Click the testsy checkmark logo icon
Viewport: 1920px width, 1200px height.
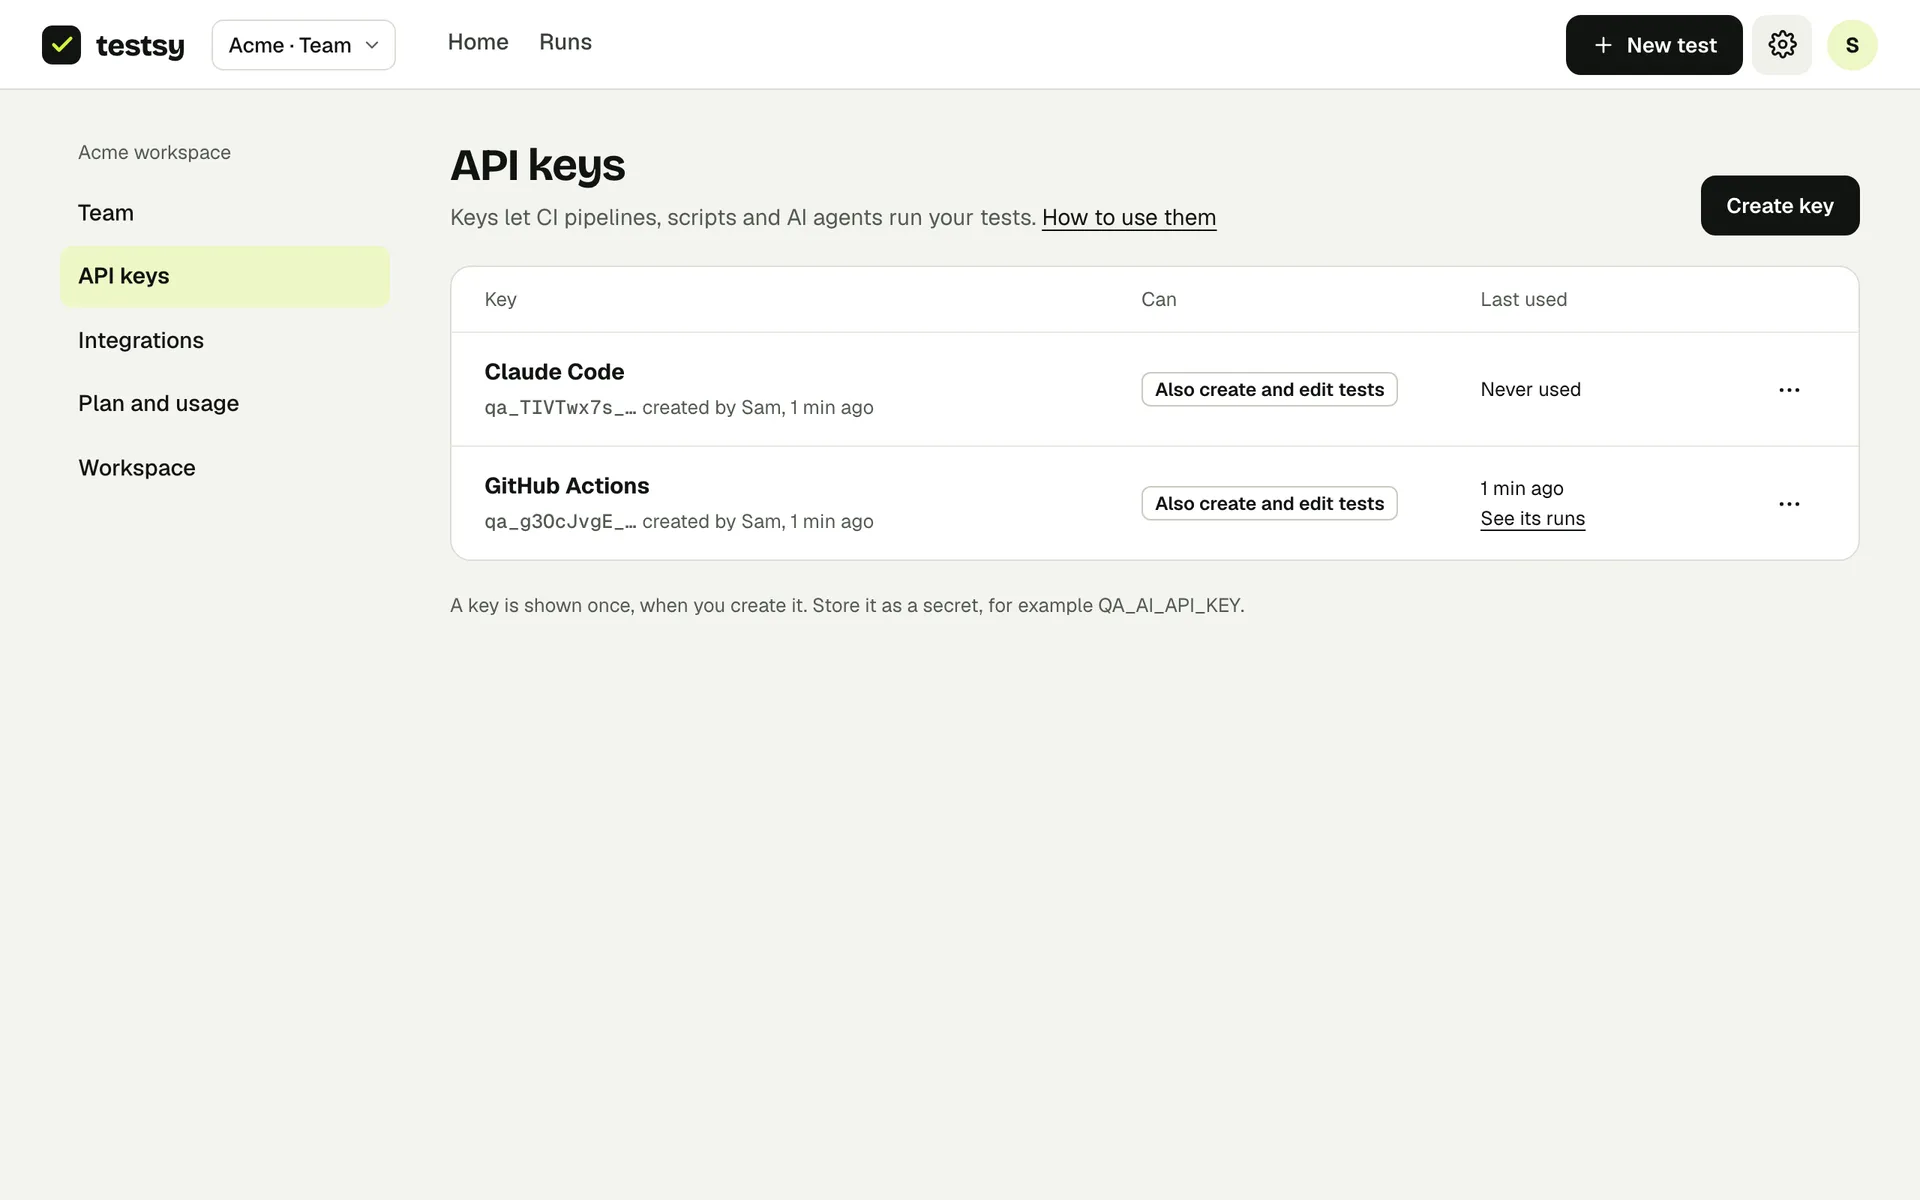(61, 45)
